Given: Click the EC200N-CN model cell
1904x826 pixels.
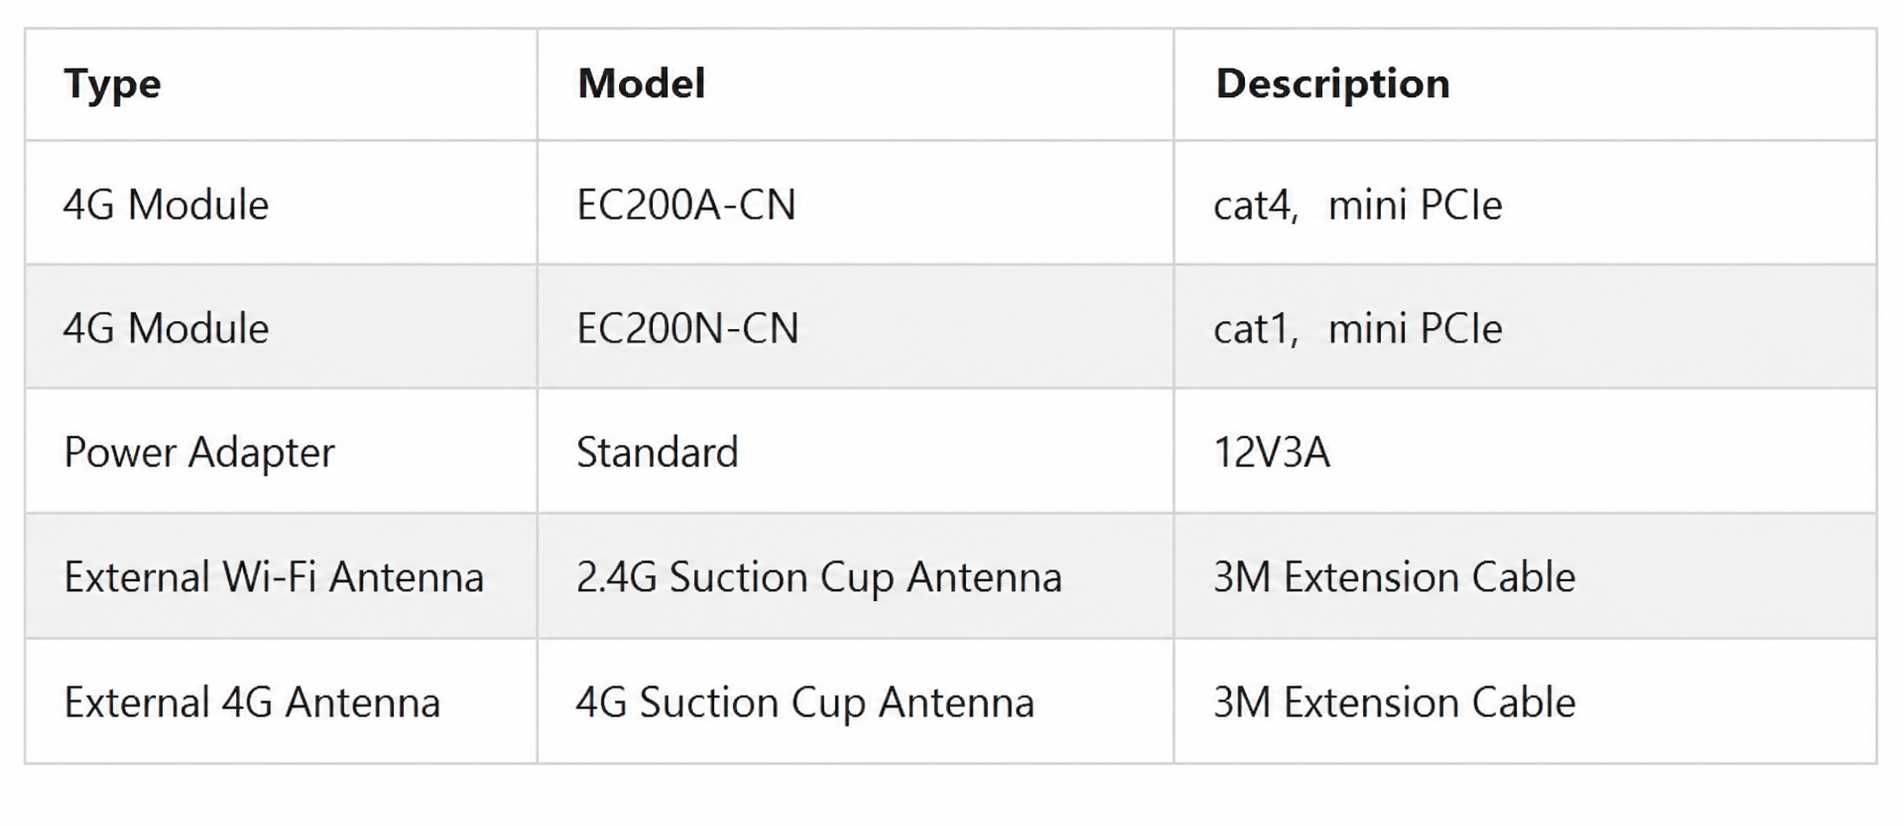Looking at the screenshot, I should pos(687,328).
